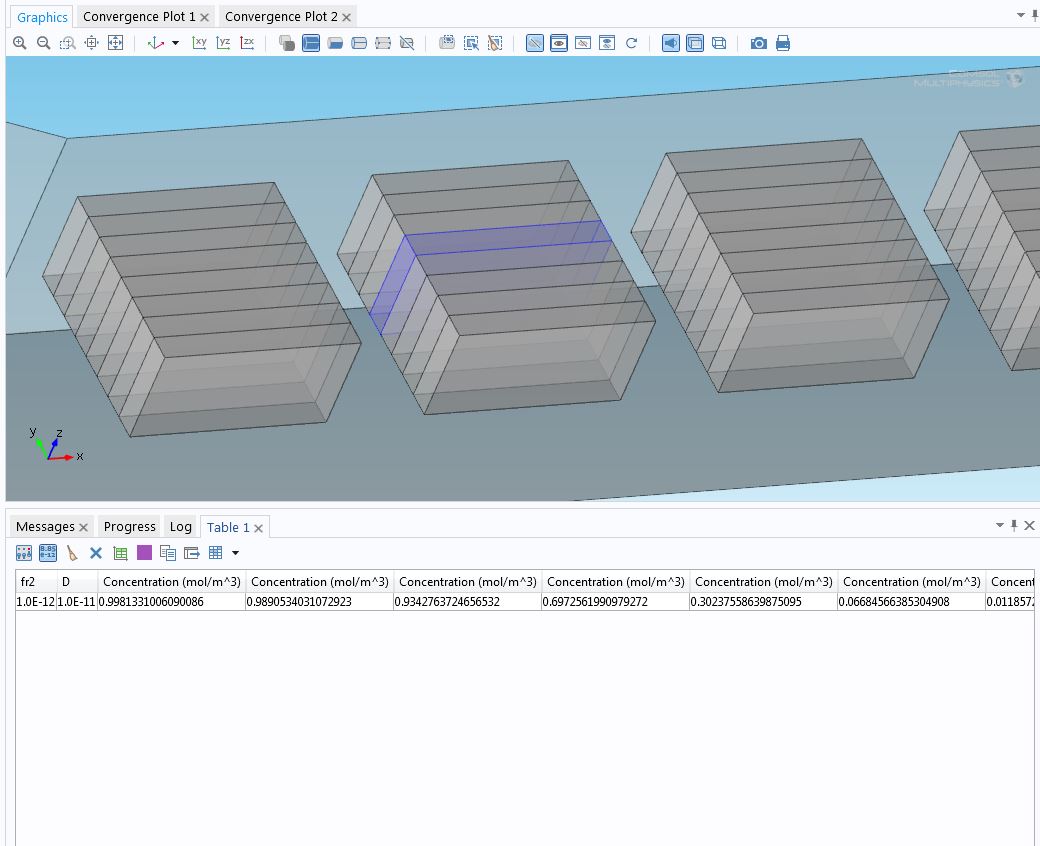Switch to the YZ plane view

(223, 43)
